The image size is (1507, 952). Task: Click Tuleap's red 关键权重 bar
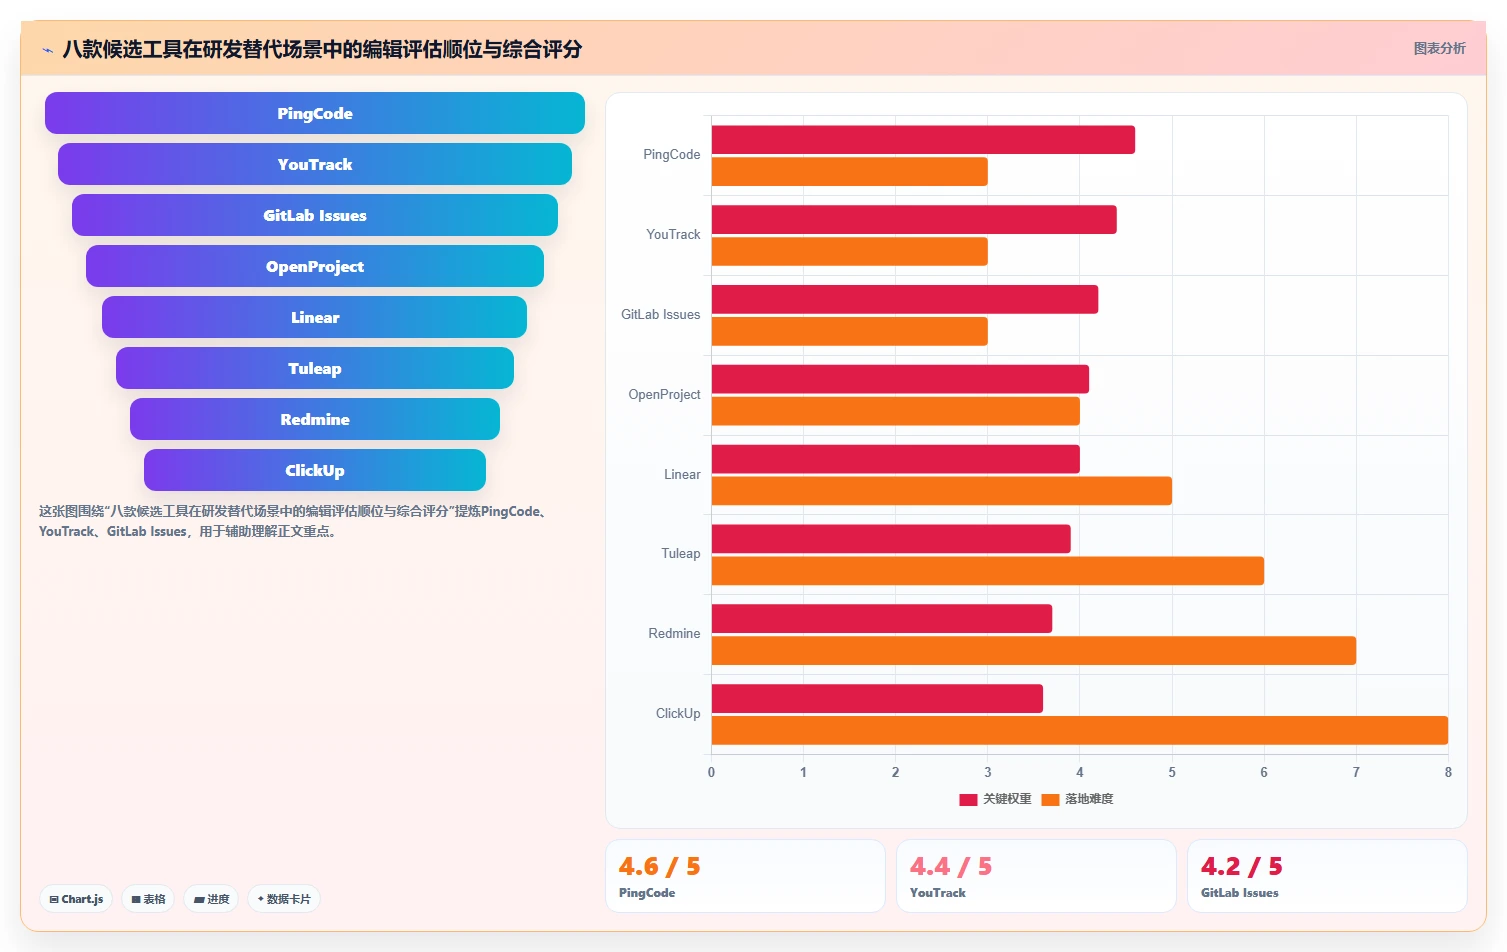pyautogui.click(x=891, y=539)
